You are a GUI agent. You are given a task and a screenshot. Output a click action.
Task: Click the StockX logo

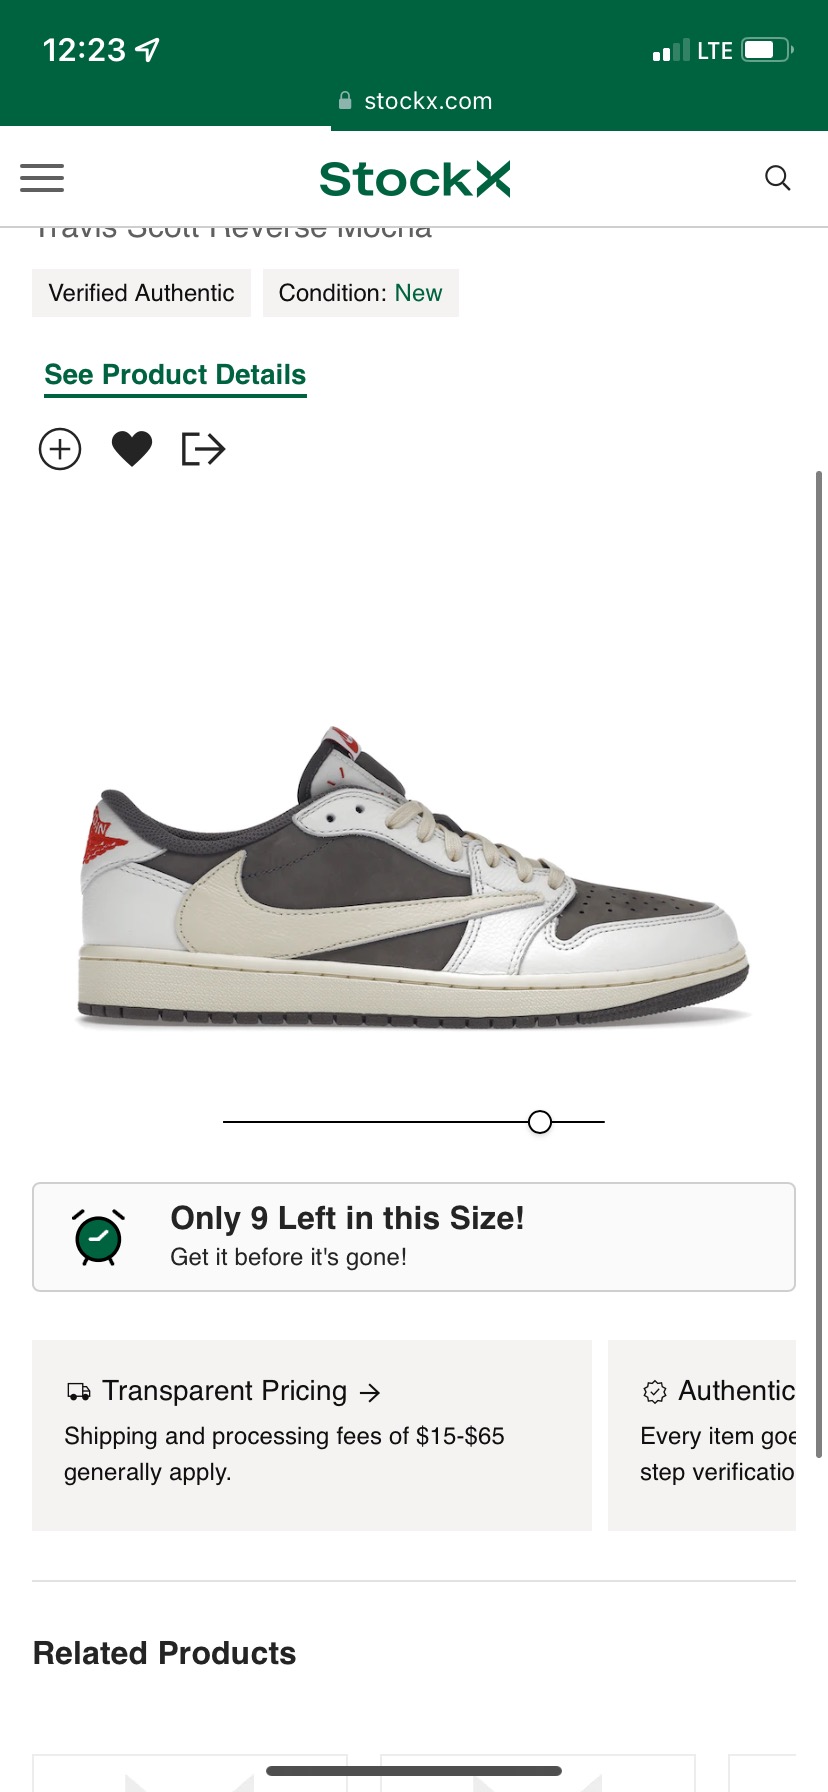tap(415, 179)
